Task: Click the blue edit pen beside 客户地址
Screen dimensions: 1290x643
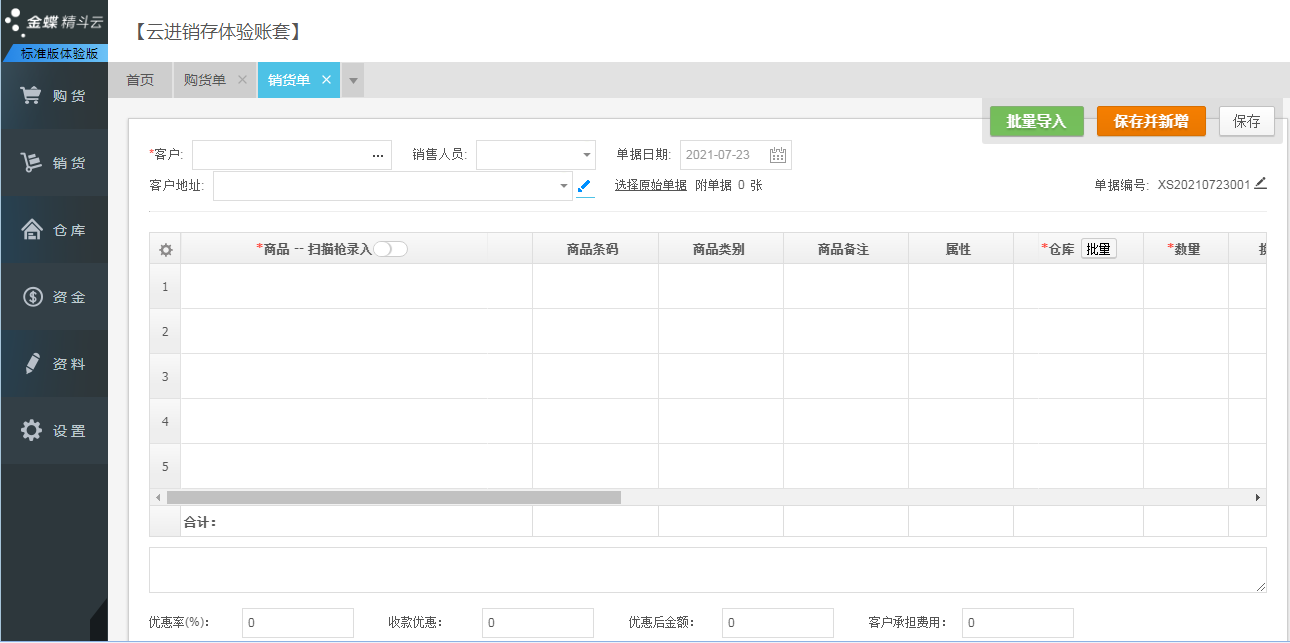Action: pyautogui.click(x=585, y=186)
